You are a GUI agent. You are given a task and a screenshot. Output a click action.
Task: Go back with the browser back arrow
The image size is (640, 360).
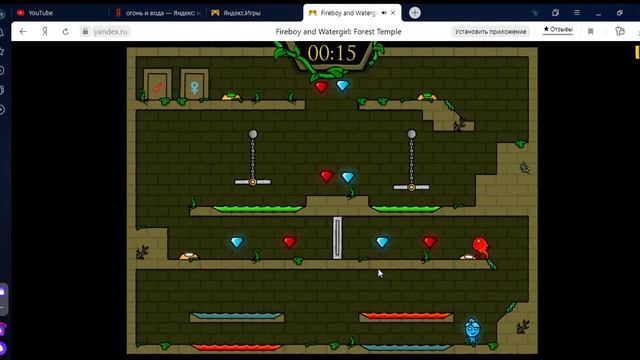tap(23, 31)
